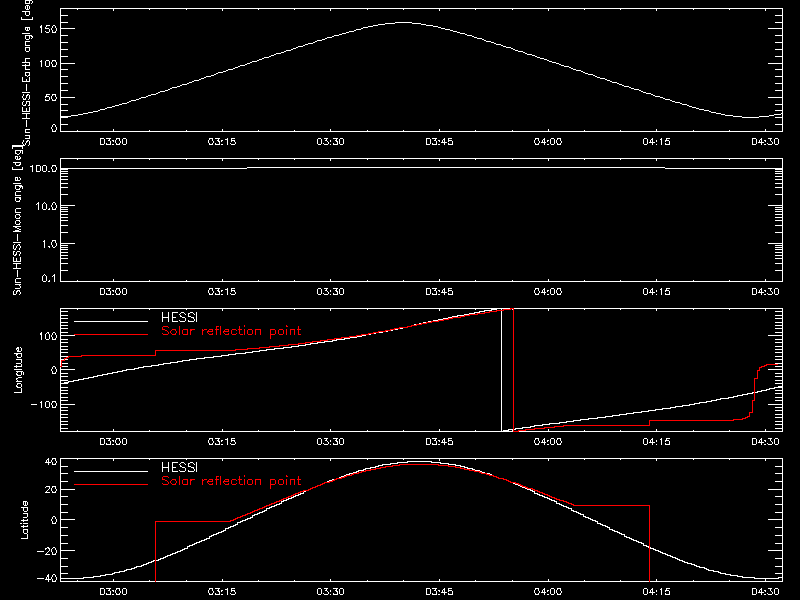800x600 pixels.
Task: Click the 150 tick on Earth angle axis
Action: (48, 29)
